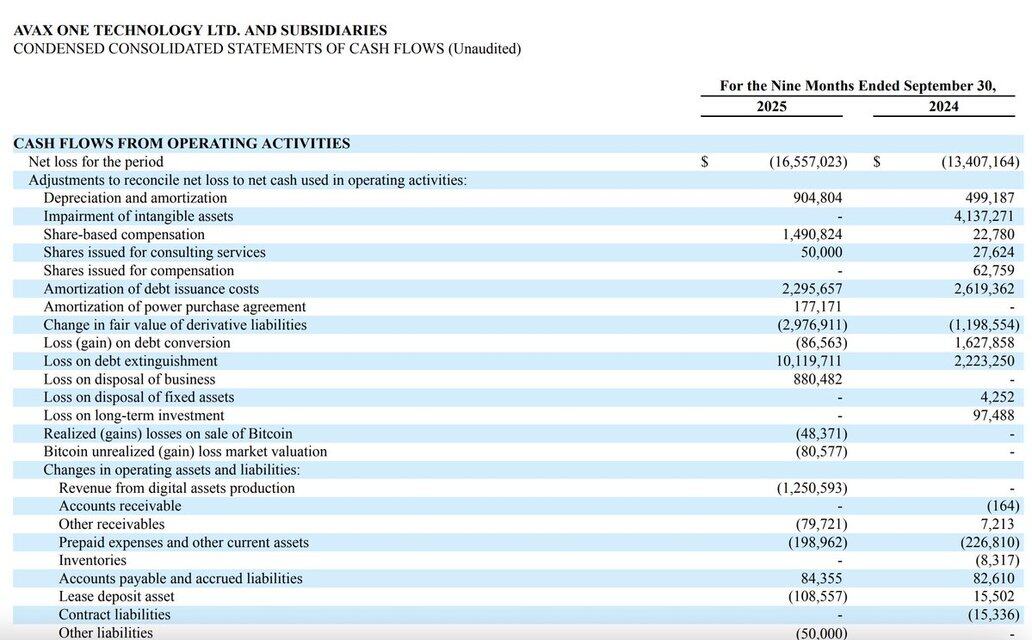Click the 'Lease deposit asset' row label
Viewport: 1032px width, 640px height.
point(117,596)
